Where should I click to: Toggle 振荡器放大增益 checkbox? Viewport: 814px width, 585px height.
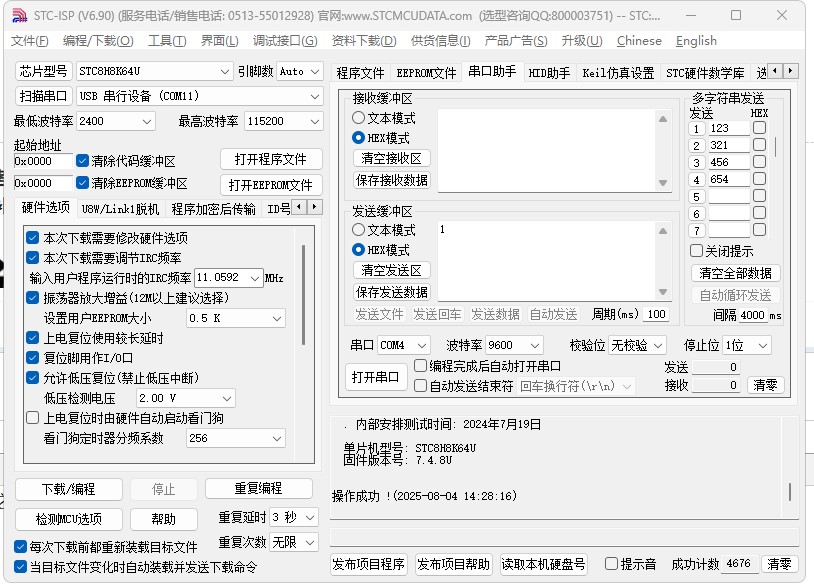pos(33,297)
